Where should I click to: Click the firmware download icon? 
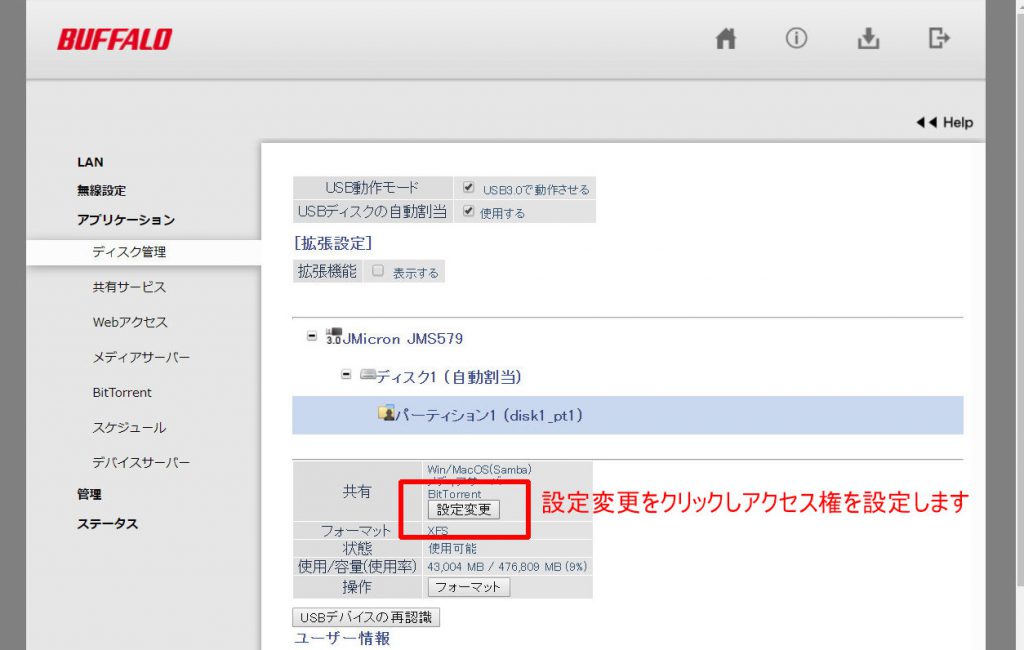[x=868, y=39]
